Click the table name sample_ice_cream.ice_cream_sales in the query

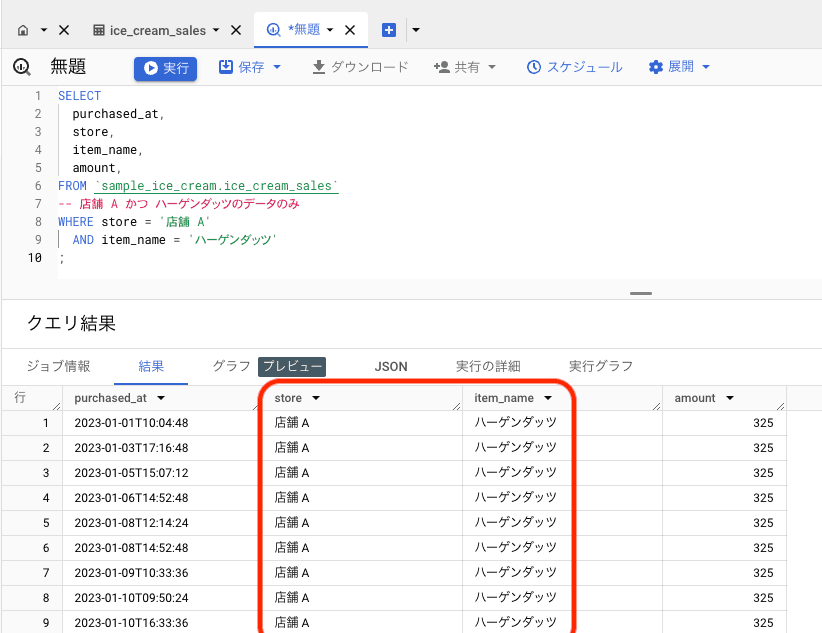pos(217,186)
